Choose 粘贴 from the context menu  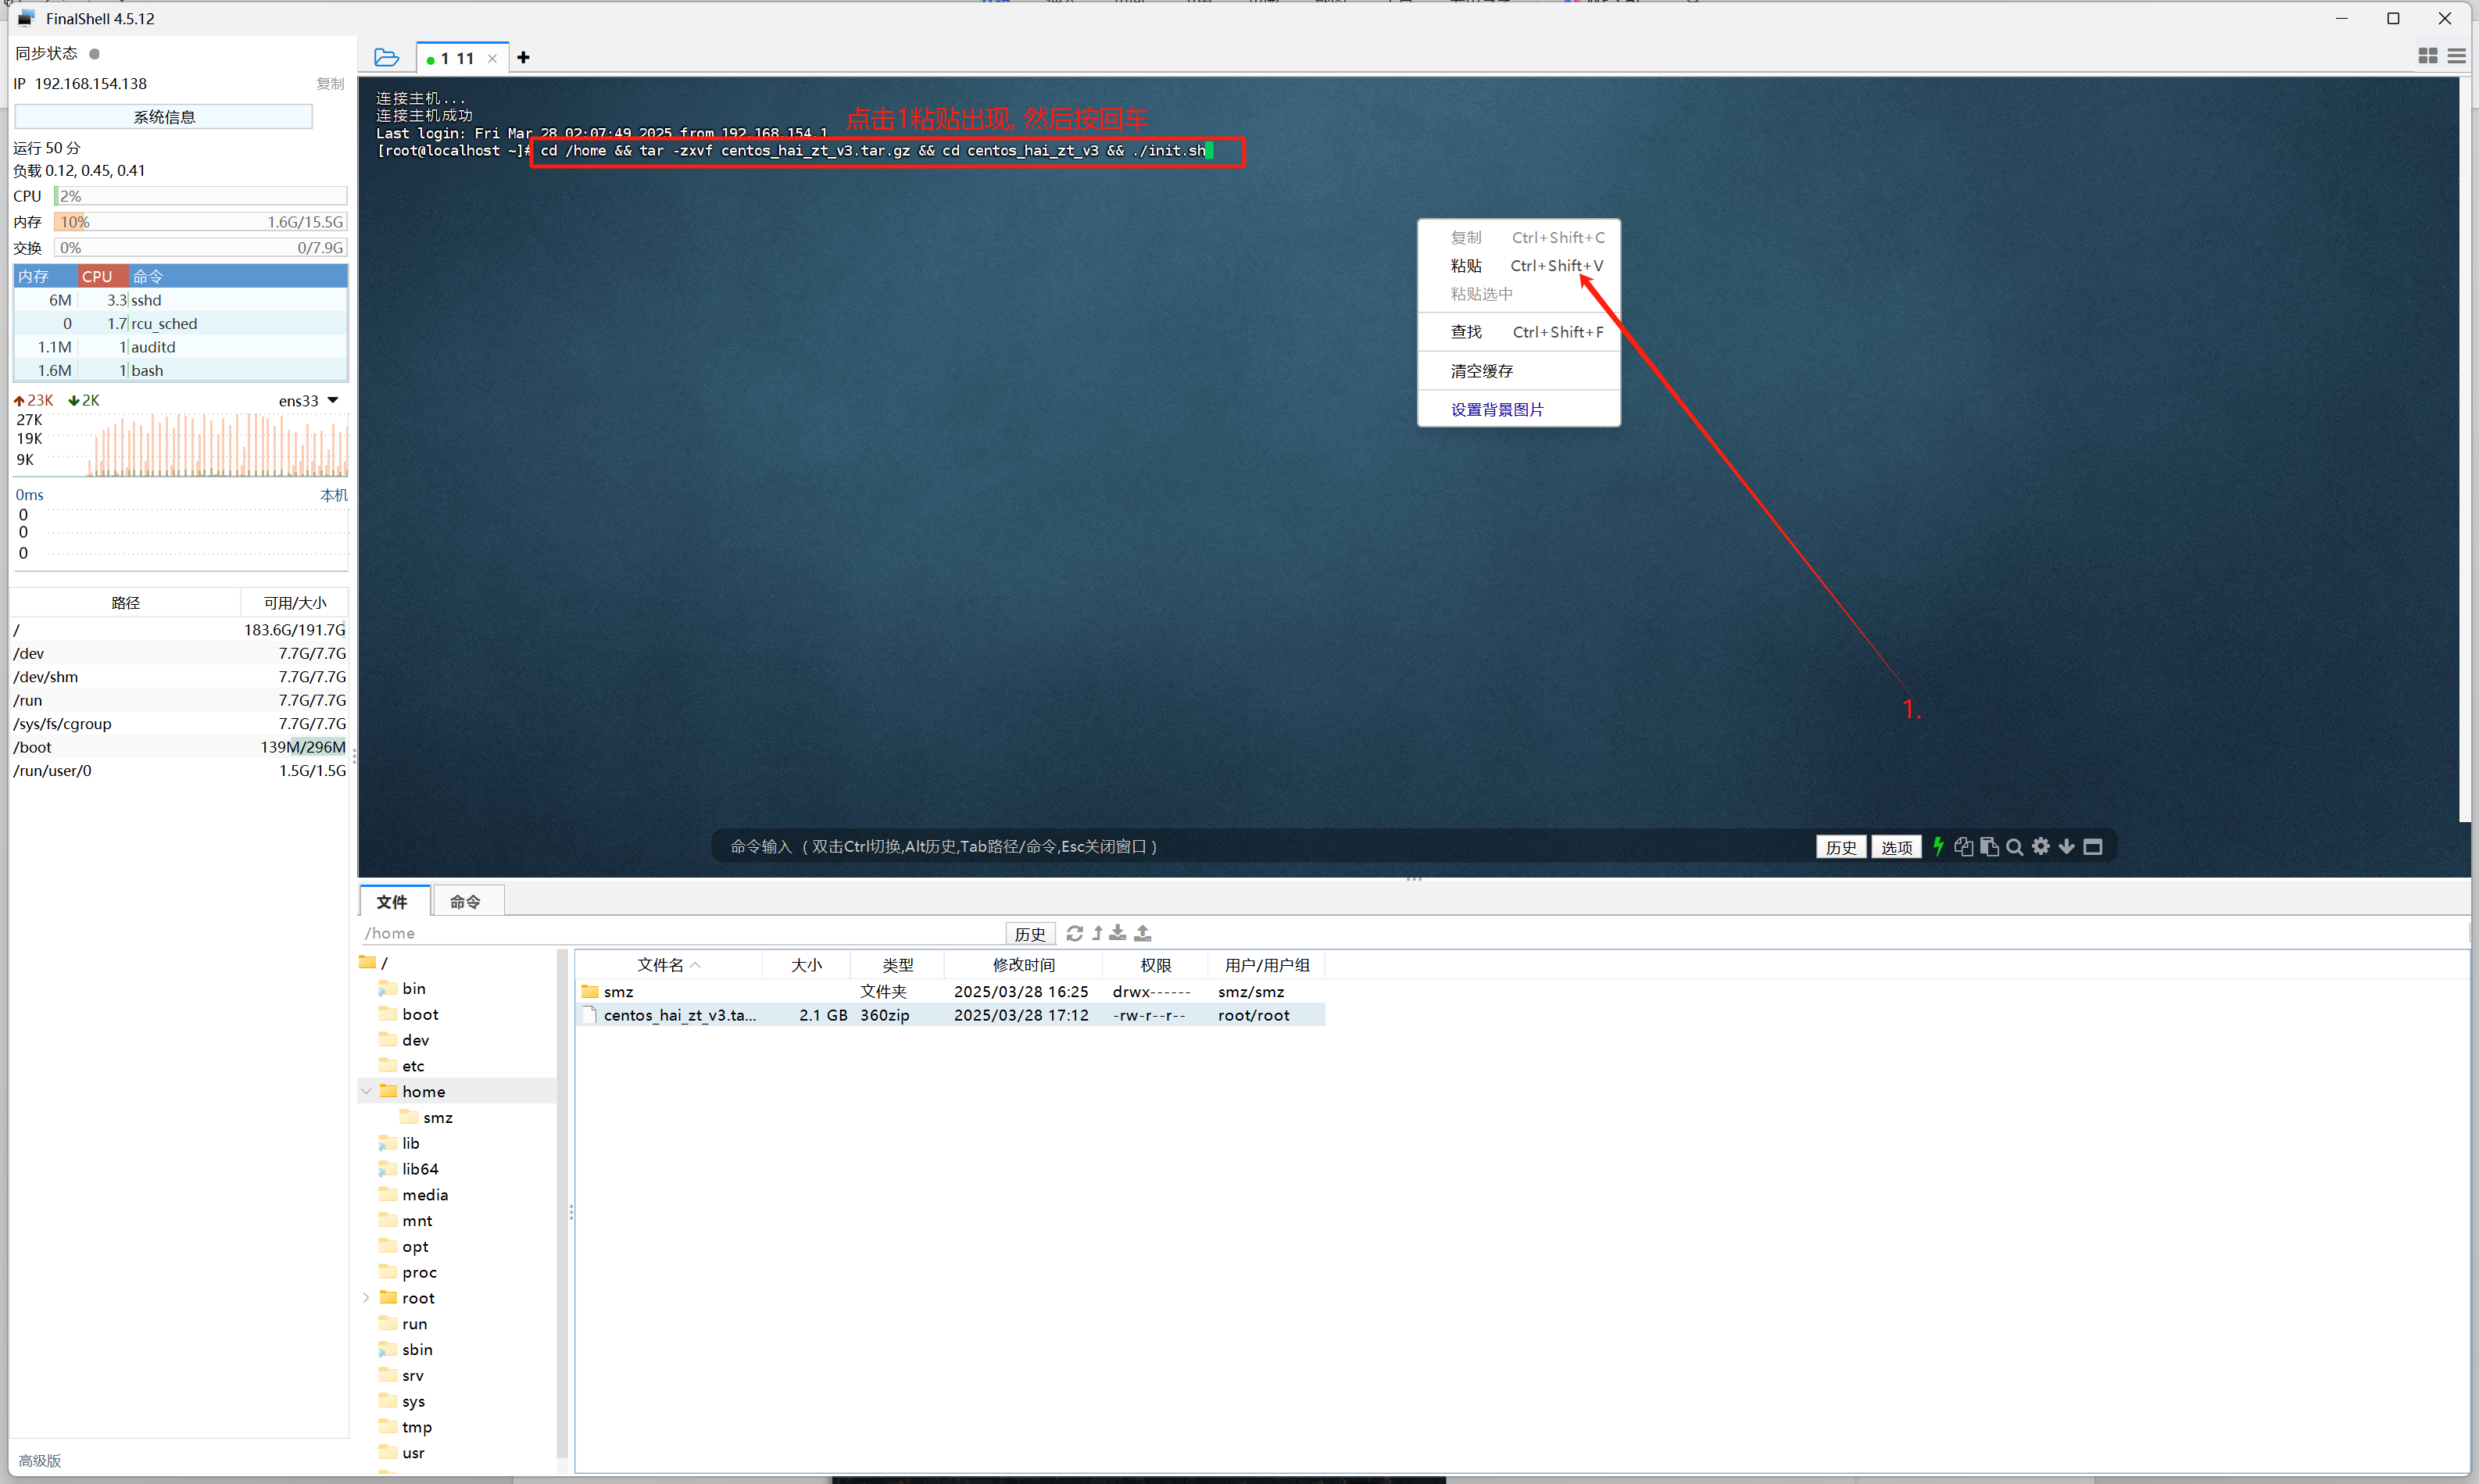coord(1466,266)
